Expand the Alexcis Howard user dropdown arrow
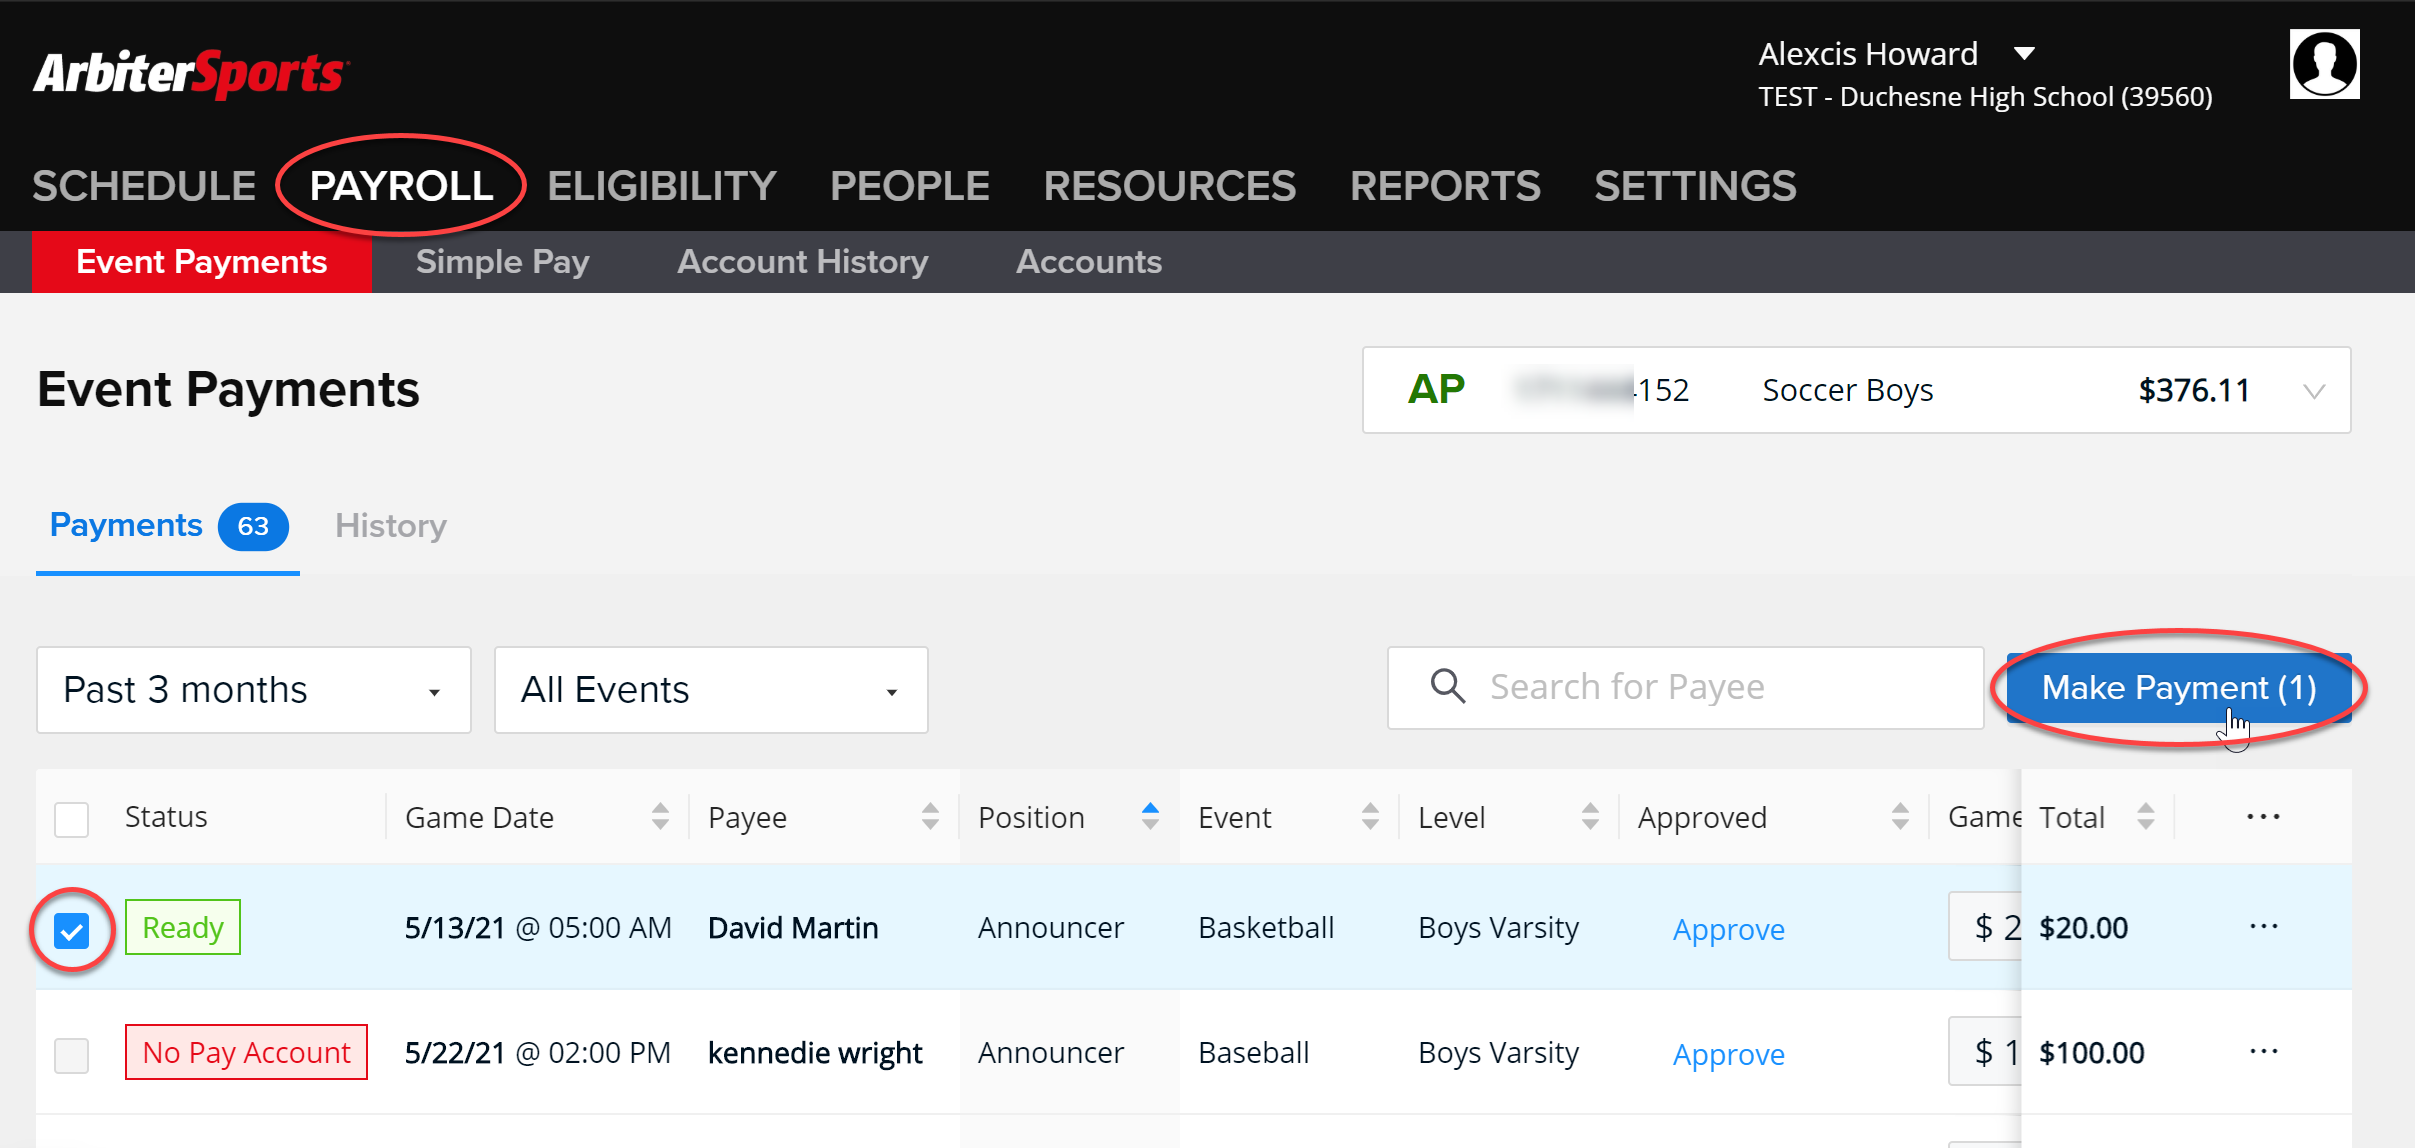The width and height of the screenshot is (2415, 1148). pyautogui.click(x=2024, y=54)
